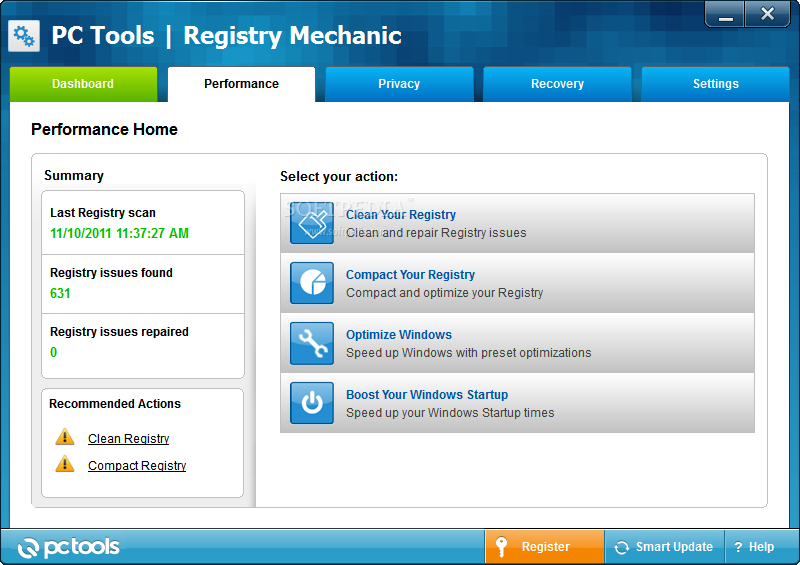The width and height of the screenshot is (800, 565).
Task: Open the Compact Your Registry title link
Action: click(410, 275)
